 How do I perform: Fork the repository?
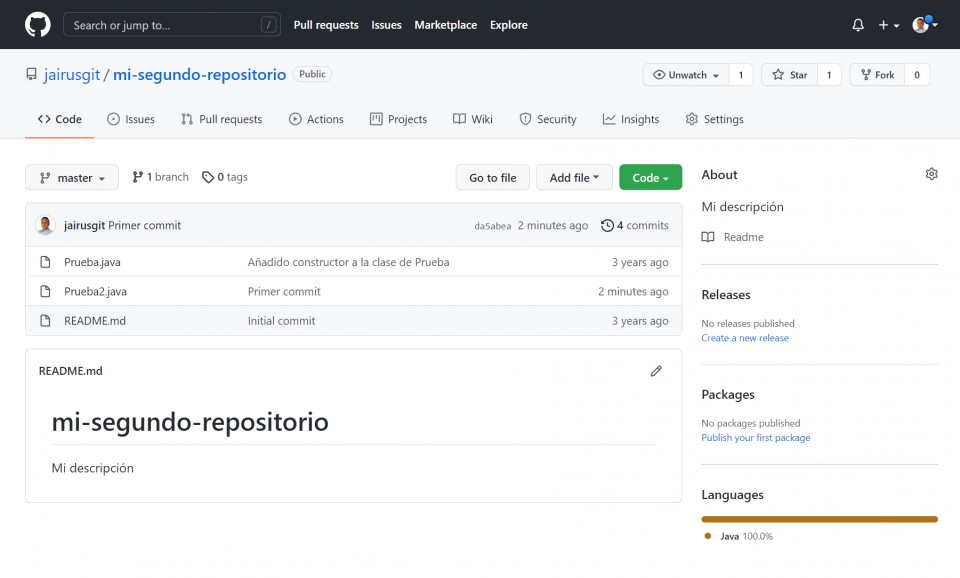[877, 75]
